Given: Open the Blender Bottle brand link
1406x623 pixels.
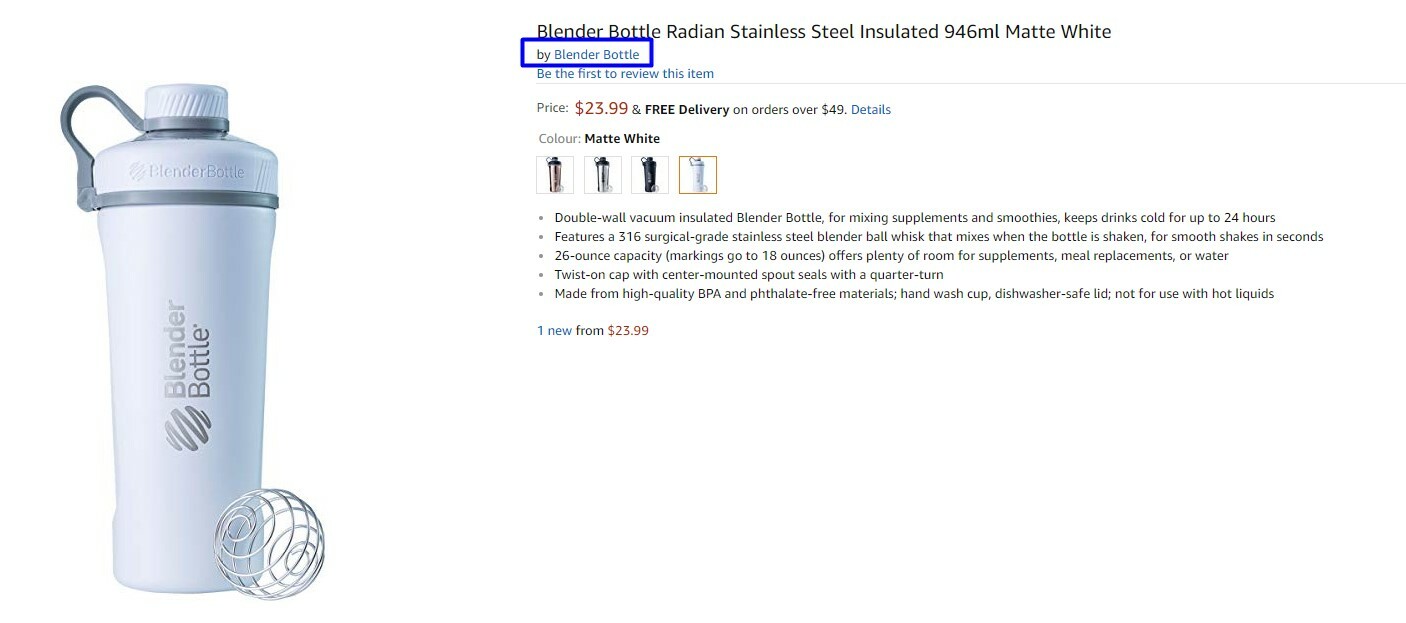Looking at the screenshot, I should coord(596,55).
